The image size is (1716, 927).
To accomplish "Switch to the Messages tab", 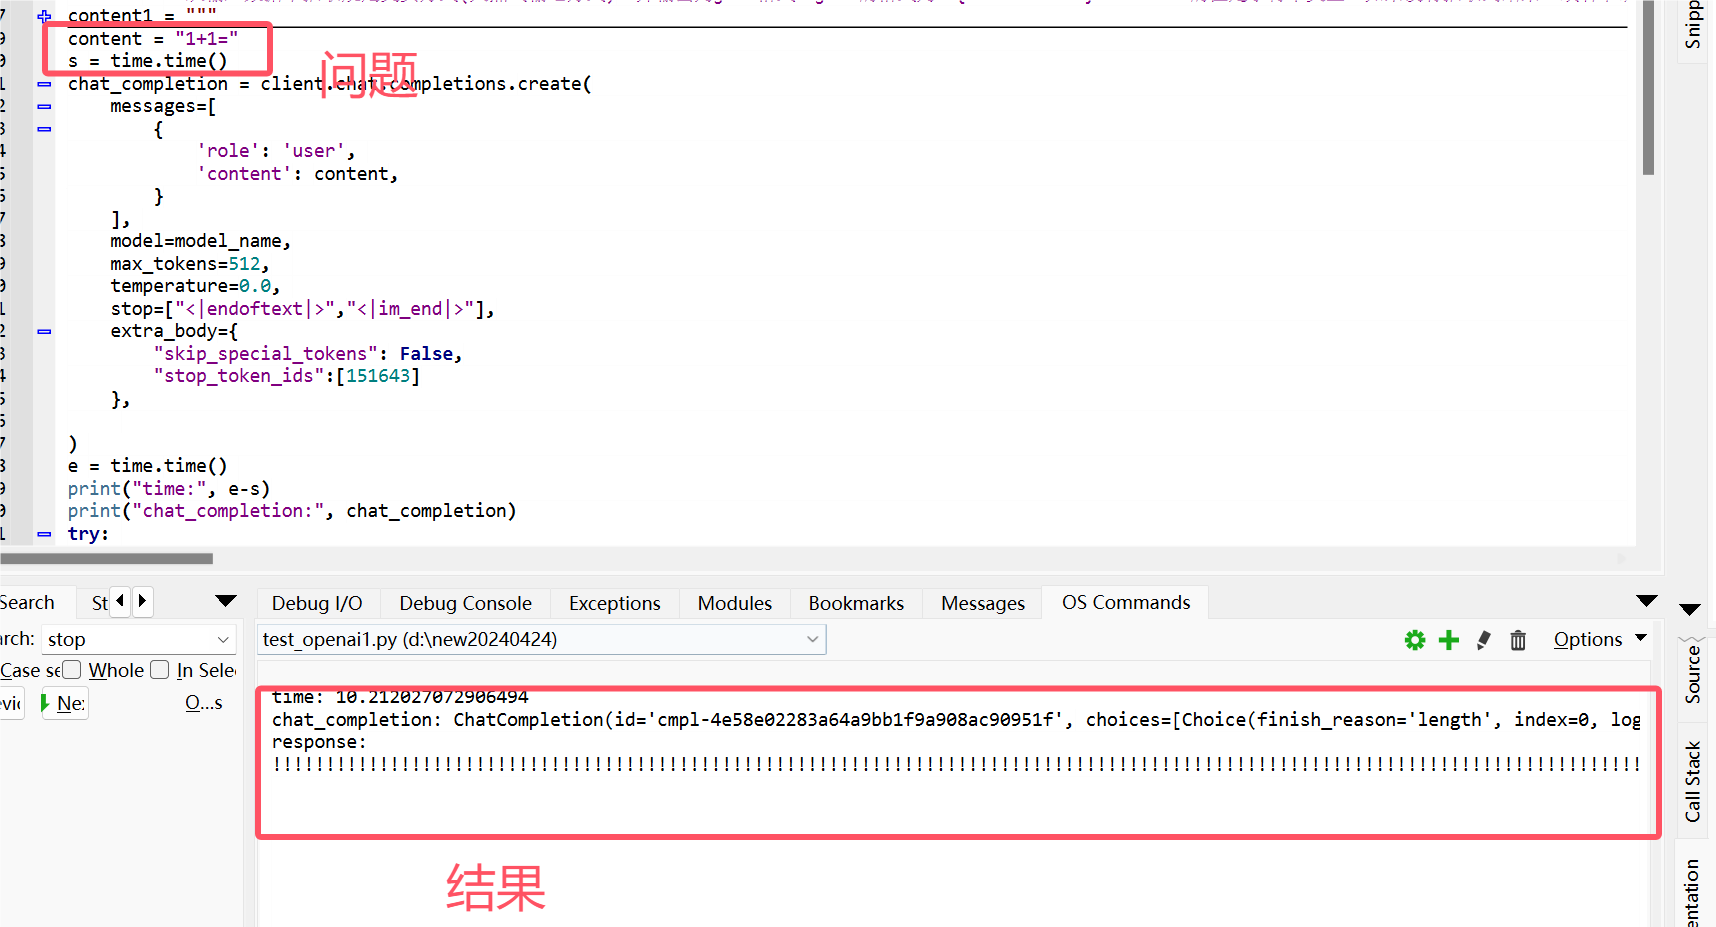I will point(983,603).
